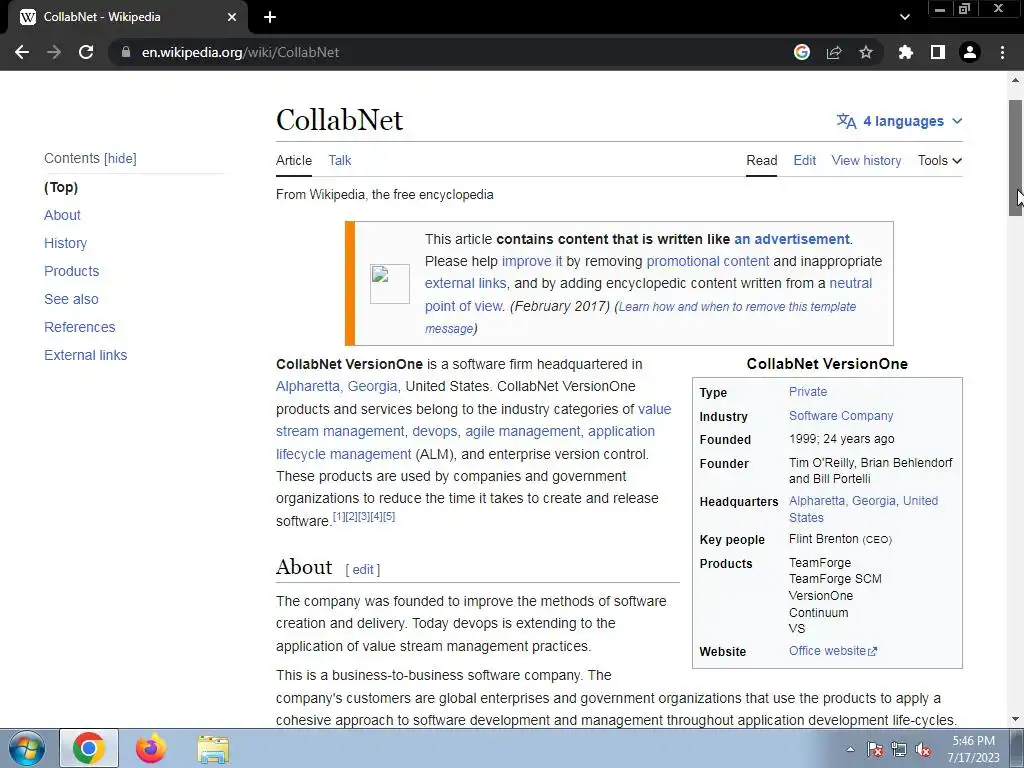Open the Edit tab
This screenshot has width=1024, height=768.
pyautogui.click(x=805, y=161)
